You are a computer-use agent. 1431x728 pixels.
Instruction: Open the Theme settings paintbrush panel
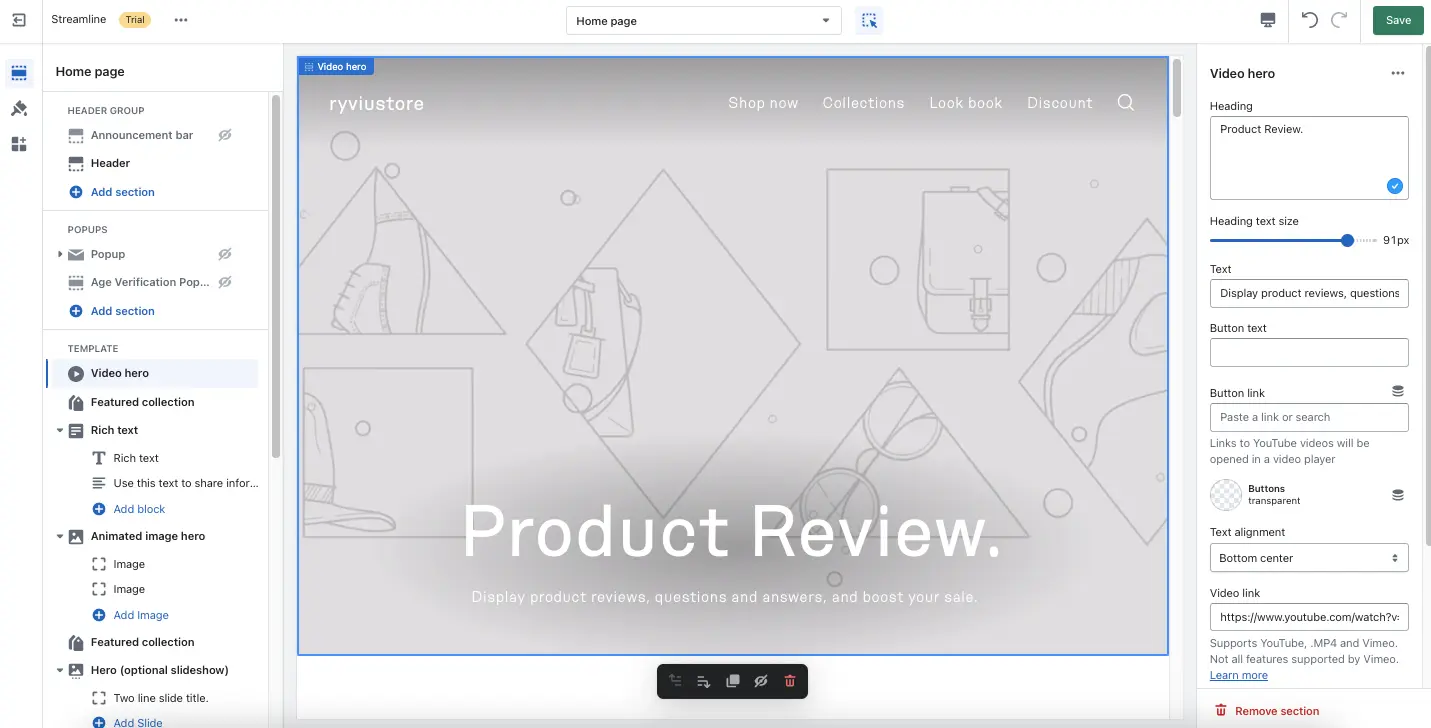19,108
